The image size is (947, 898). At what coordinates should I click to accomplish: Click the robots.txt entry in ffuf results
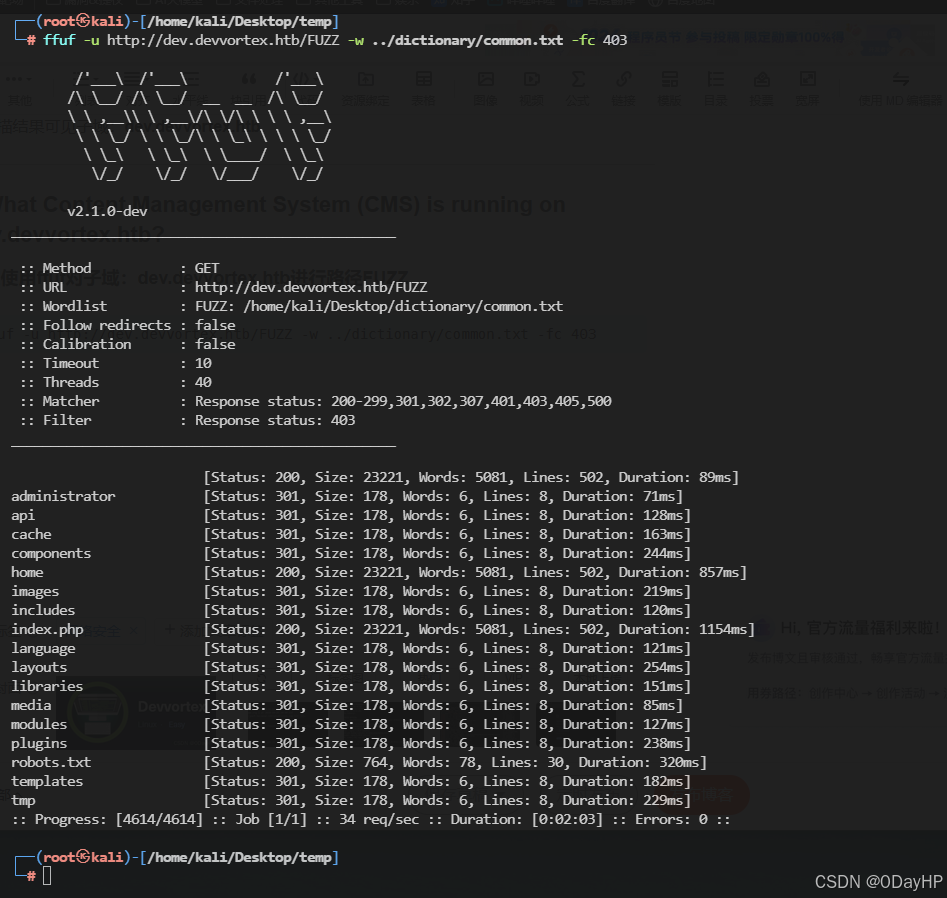tap(50, 762)
